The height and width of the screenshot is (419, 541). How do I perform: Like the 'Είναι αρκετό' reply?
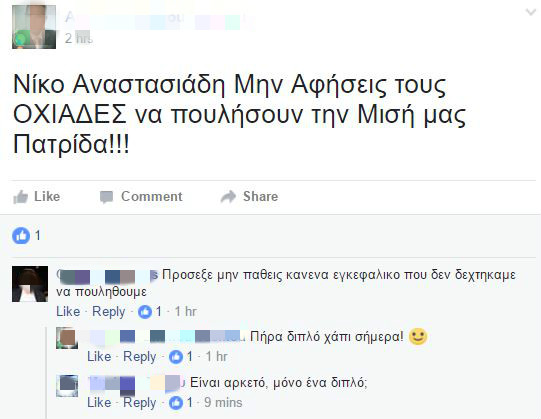(99, 403)
